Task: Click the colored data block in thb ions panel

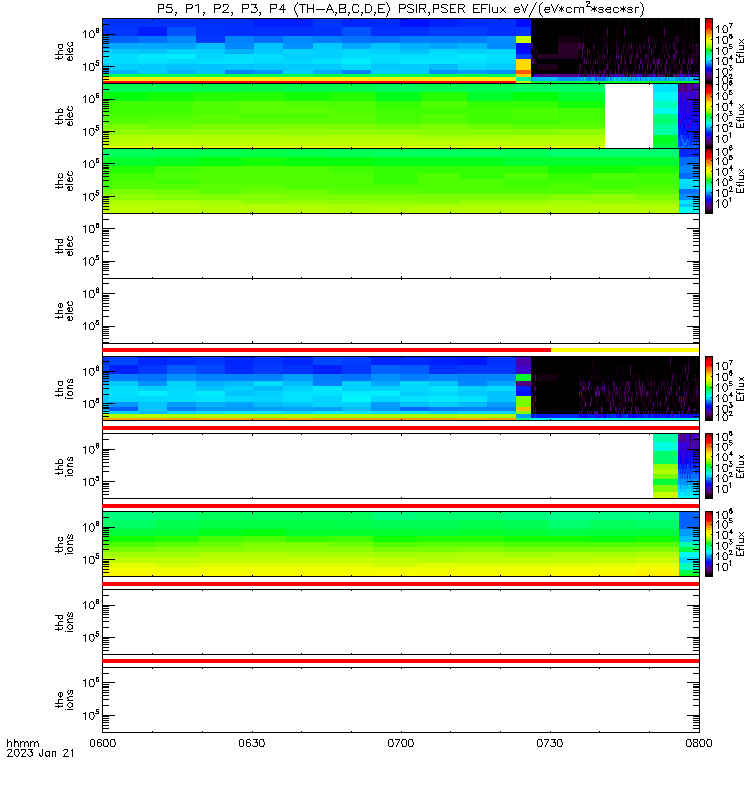Action: tap(676, 466)
